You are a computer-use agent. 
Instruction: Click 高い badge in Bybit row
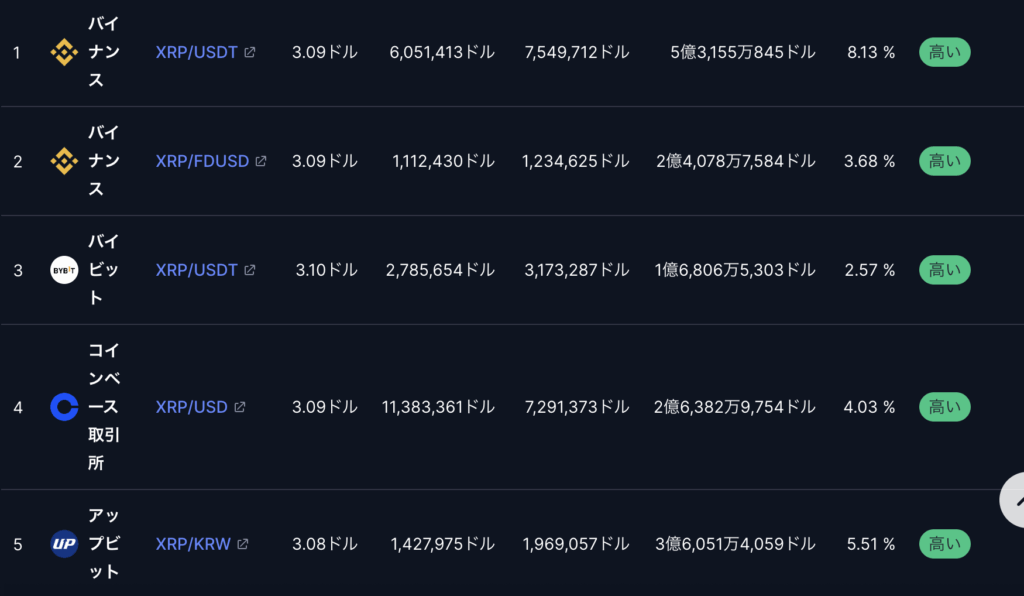pyautogui.click(x=944, y=270)
